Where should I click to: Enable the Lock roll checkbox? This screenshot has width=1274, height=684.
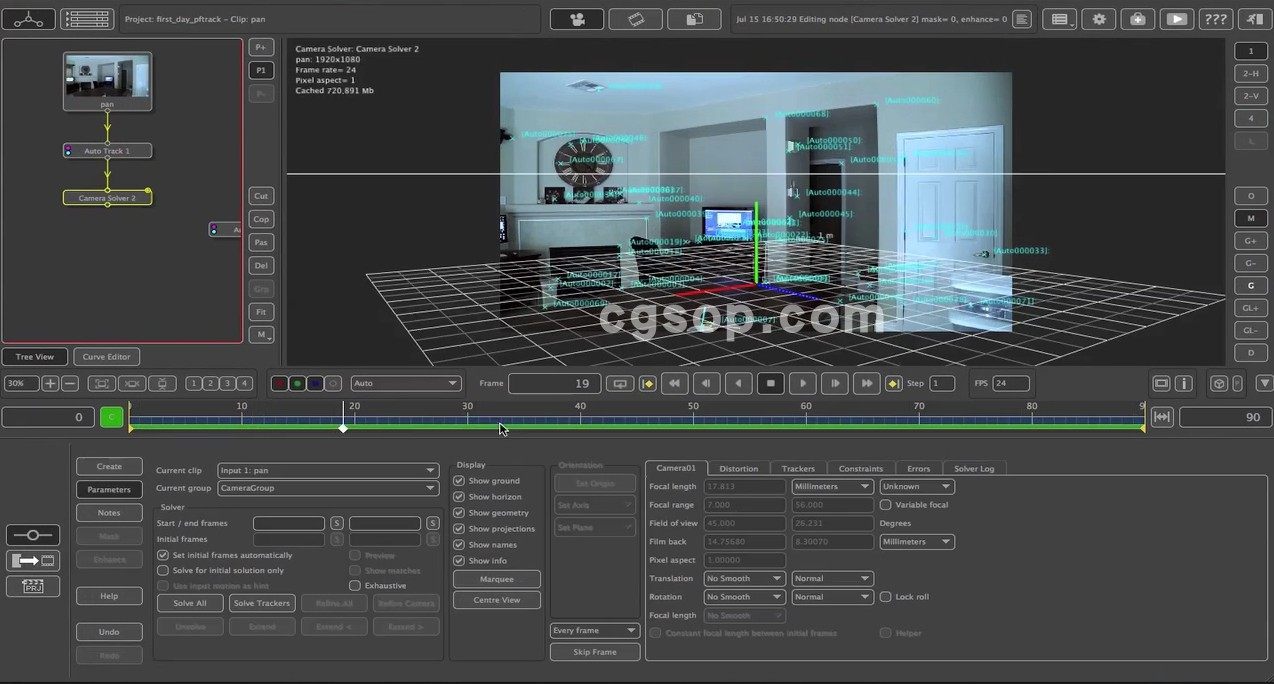coord(885,597)
